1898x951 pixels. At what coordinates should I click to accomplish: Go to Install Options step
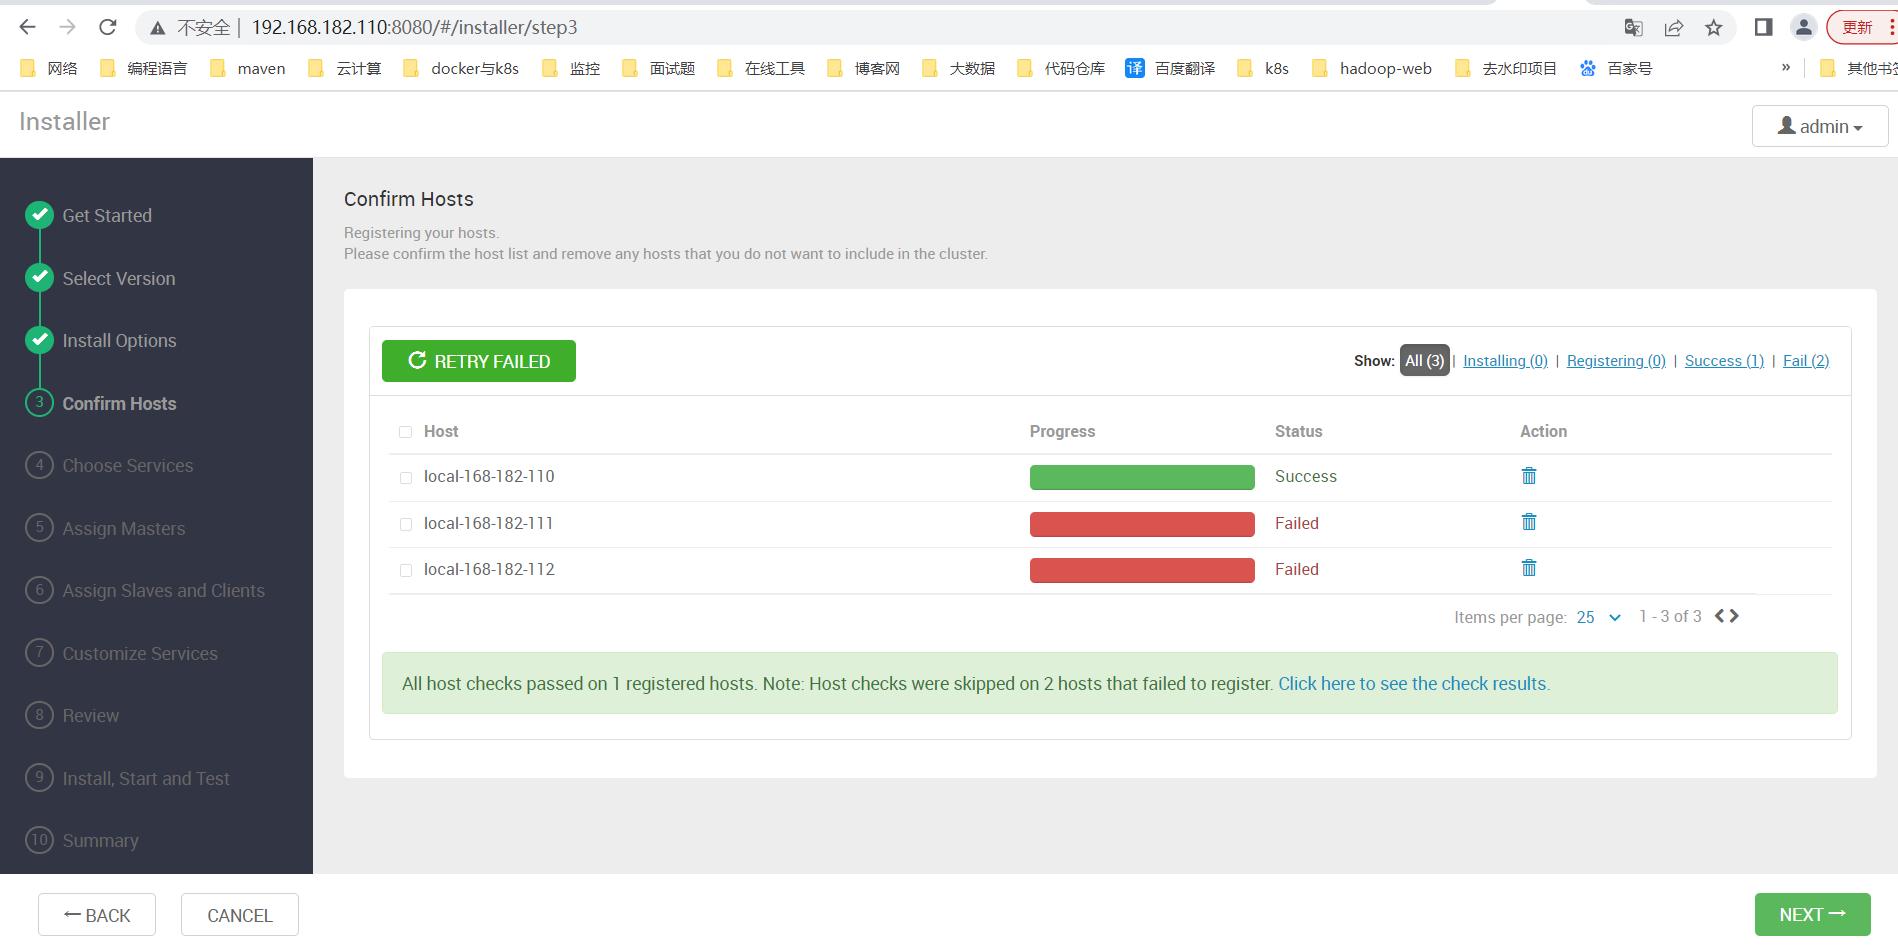[119, 340]
